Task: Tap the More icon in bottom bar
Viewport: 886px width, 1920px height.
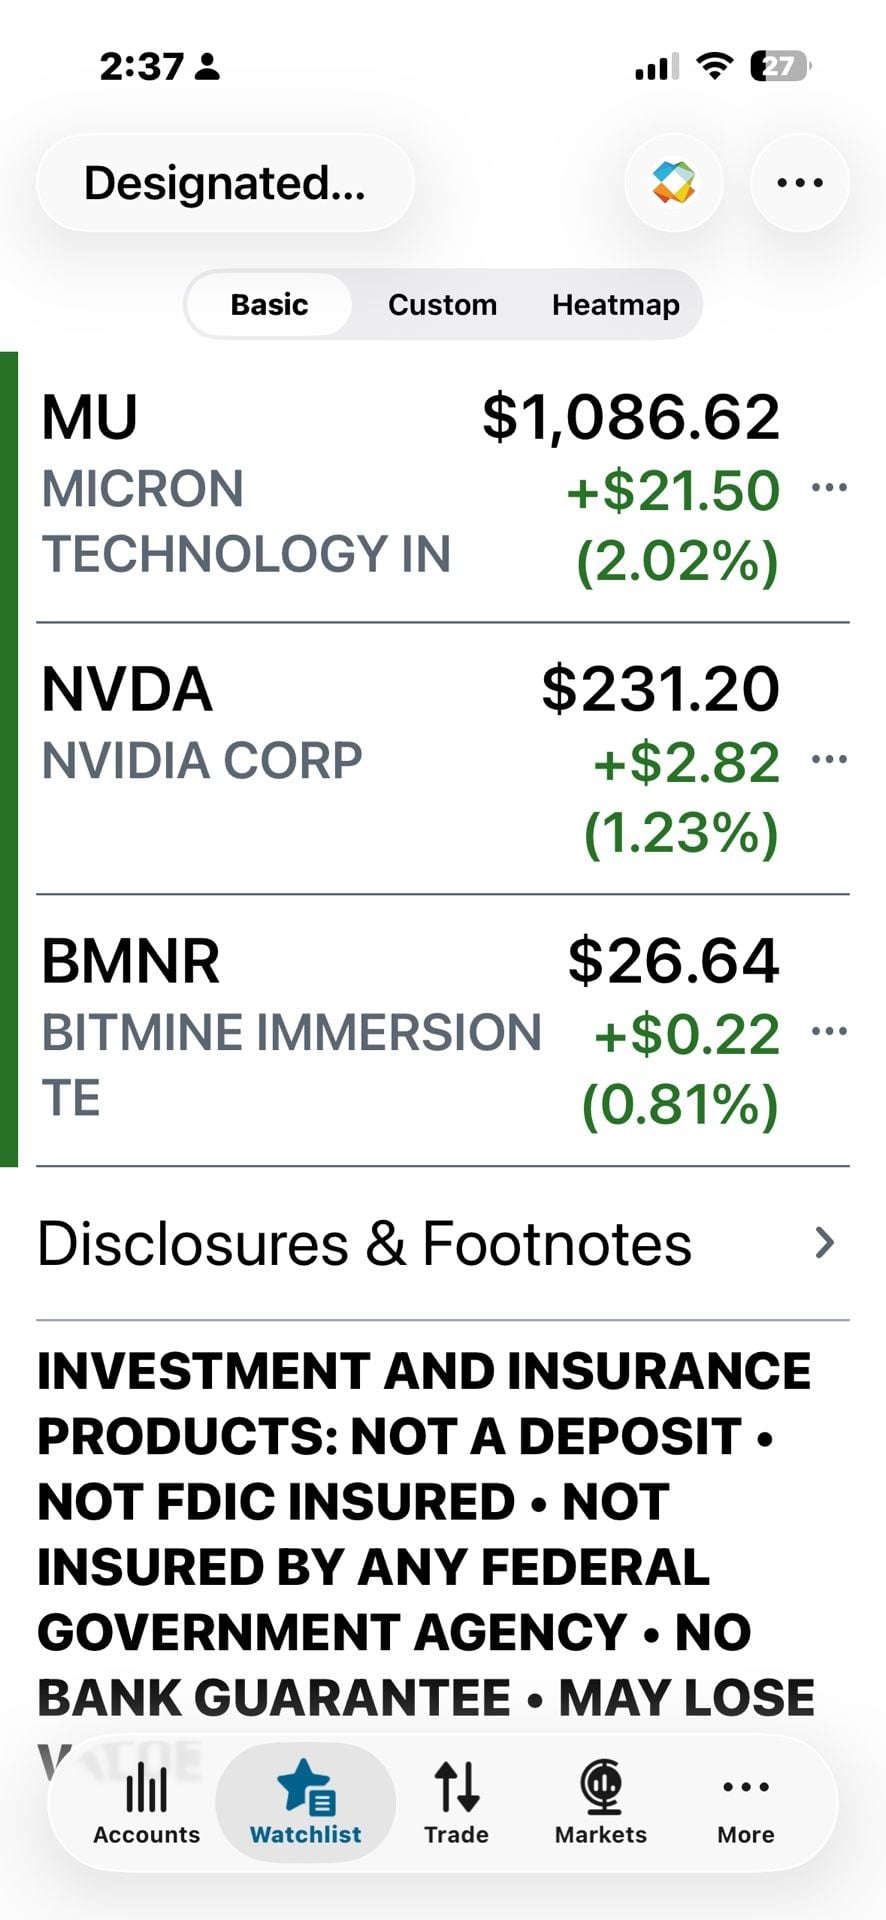Action: coord(746,1787)
